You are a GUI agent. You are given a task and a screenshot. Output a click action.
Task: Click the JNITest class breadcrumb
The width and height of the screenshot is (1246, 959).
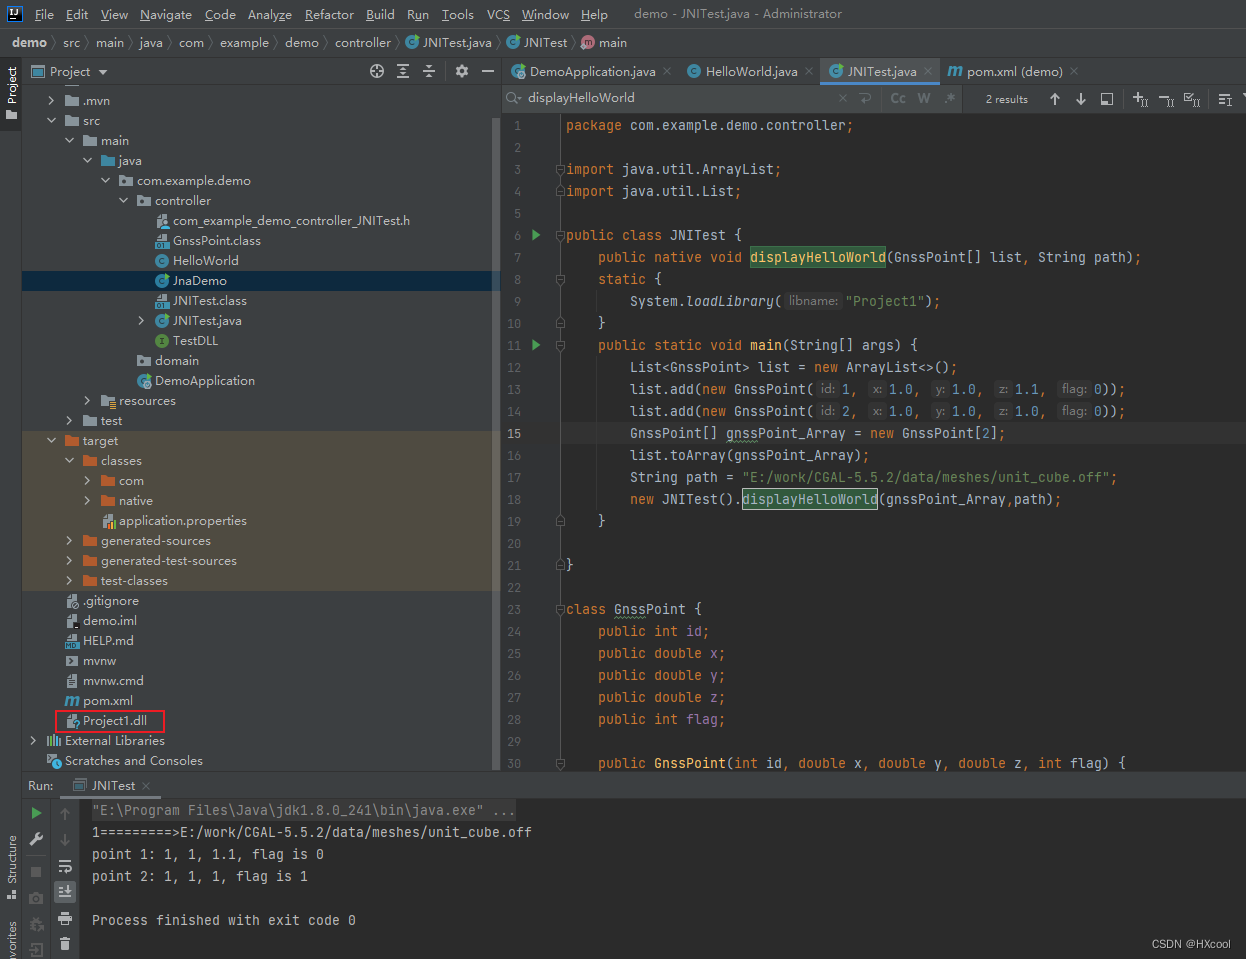click(x=537, y=43)
